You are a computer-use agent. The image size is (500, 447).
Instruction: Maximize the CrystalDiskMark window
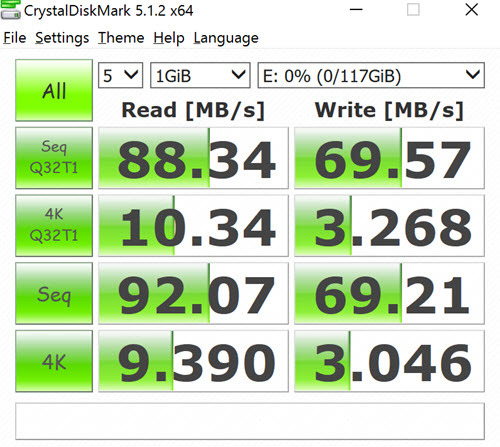[413, 10]
